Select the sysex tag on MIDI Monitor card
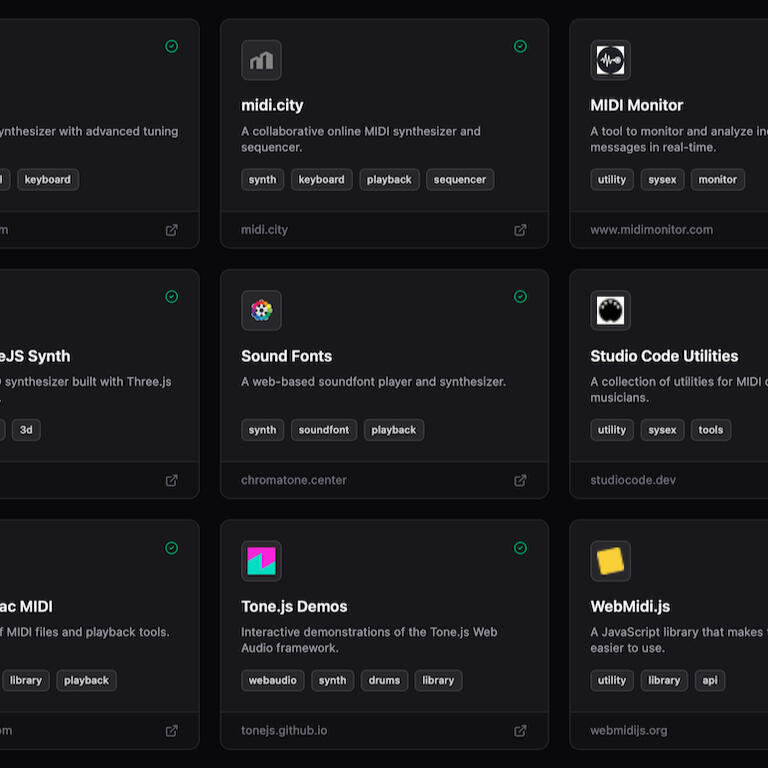This screenshot has height=768, width=768. 662,180
